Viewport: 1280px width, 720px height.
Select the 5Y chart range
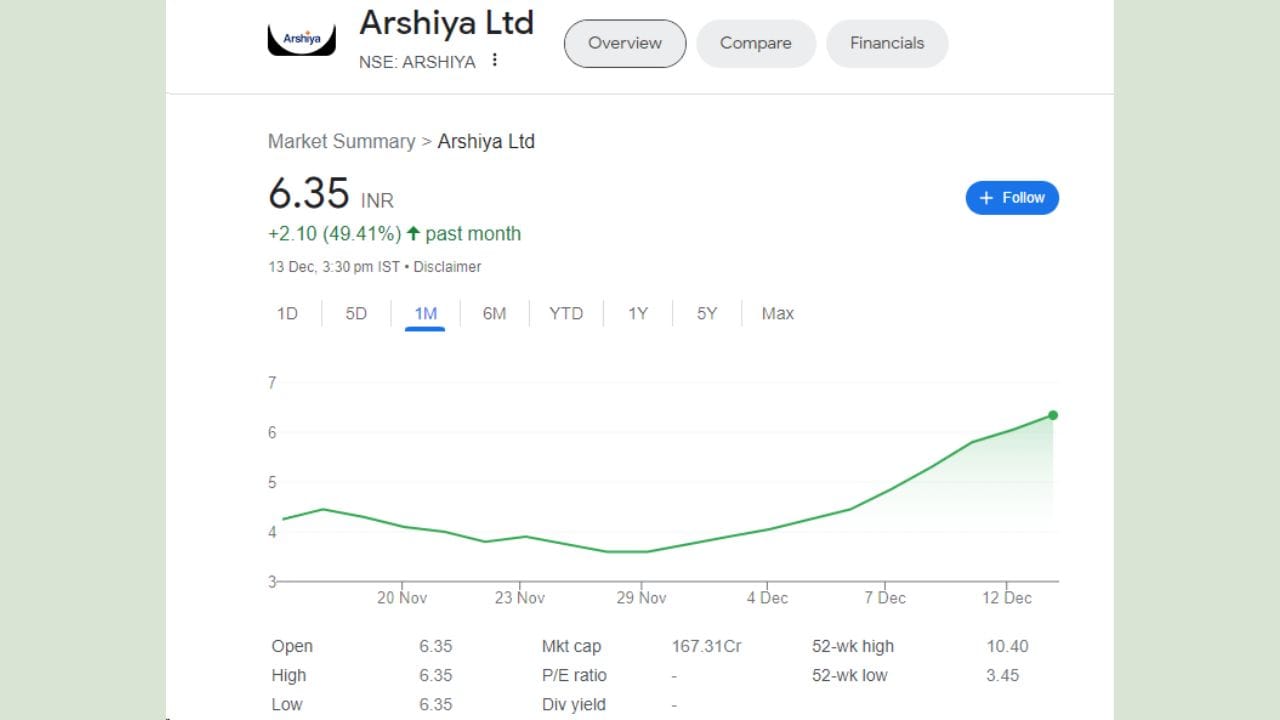[707, 314]
